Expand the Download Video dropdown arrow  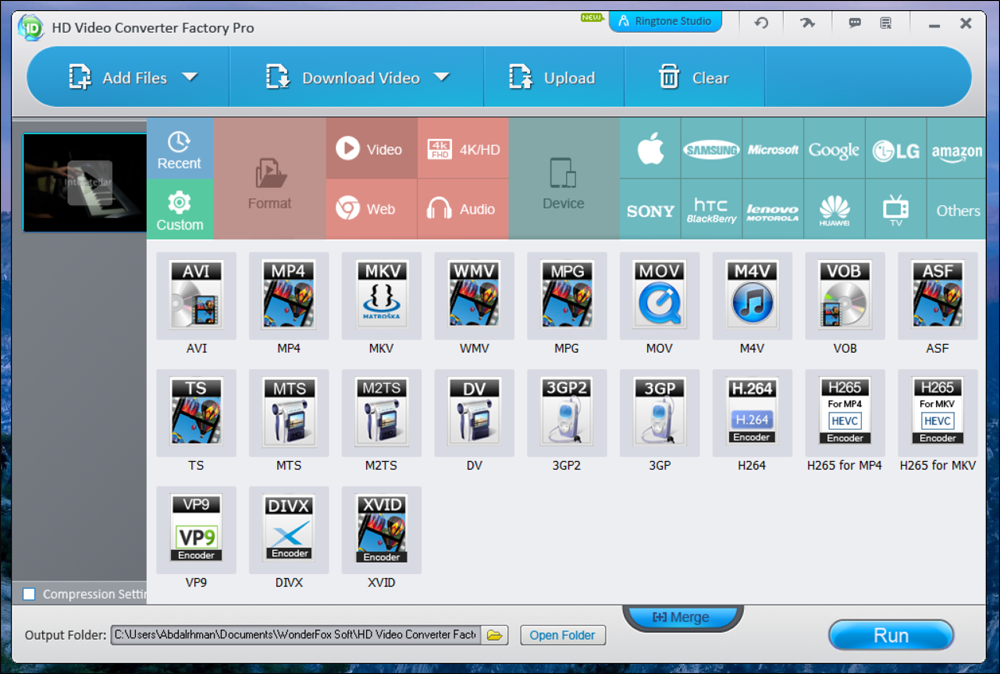click(x=441, y=77)
